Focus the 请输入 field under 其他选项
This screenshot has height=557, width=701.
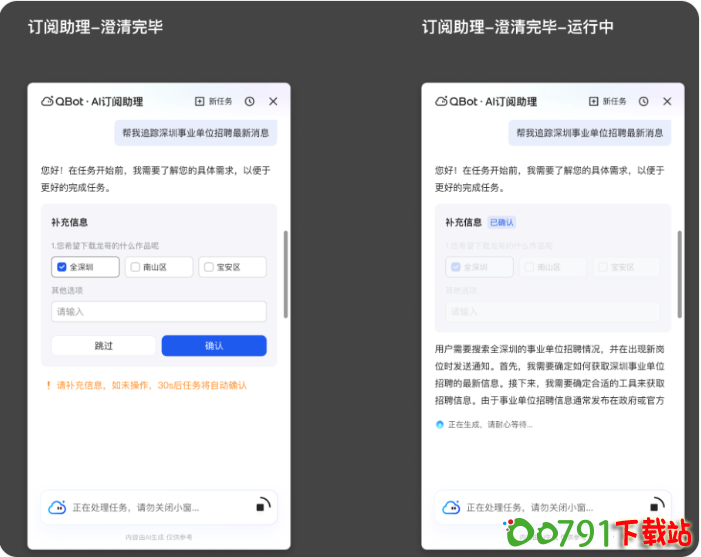tap(159, 312)
